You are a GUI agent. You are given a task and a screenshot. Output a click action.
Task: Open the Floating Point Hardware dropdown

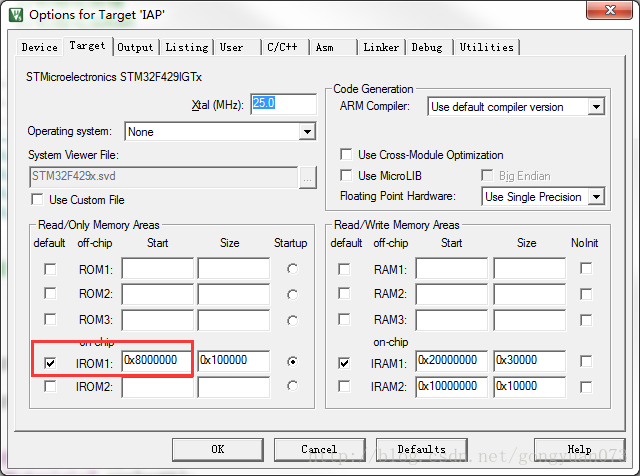(596, 197)
